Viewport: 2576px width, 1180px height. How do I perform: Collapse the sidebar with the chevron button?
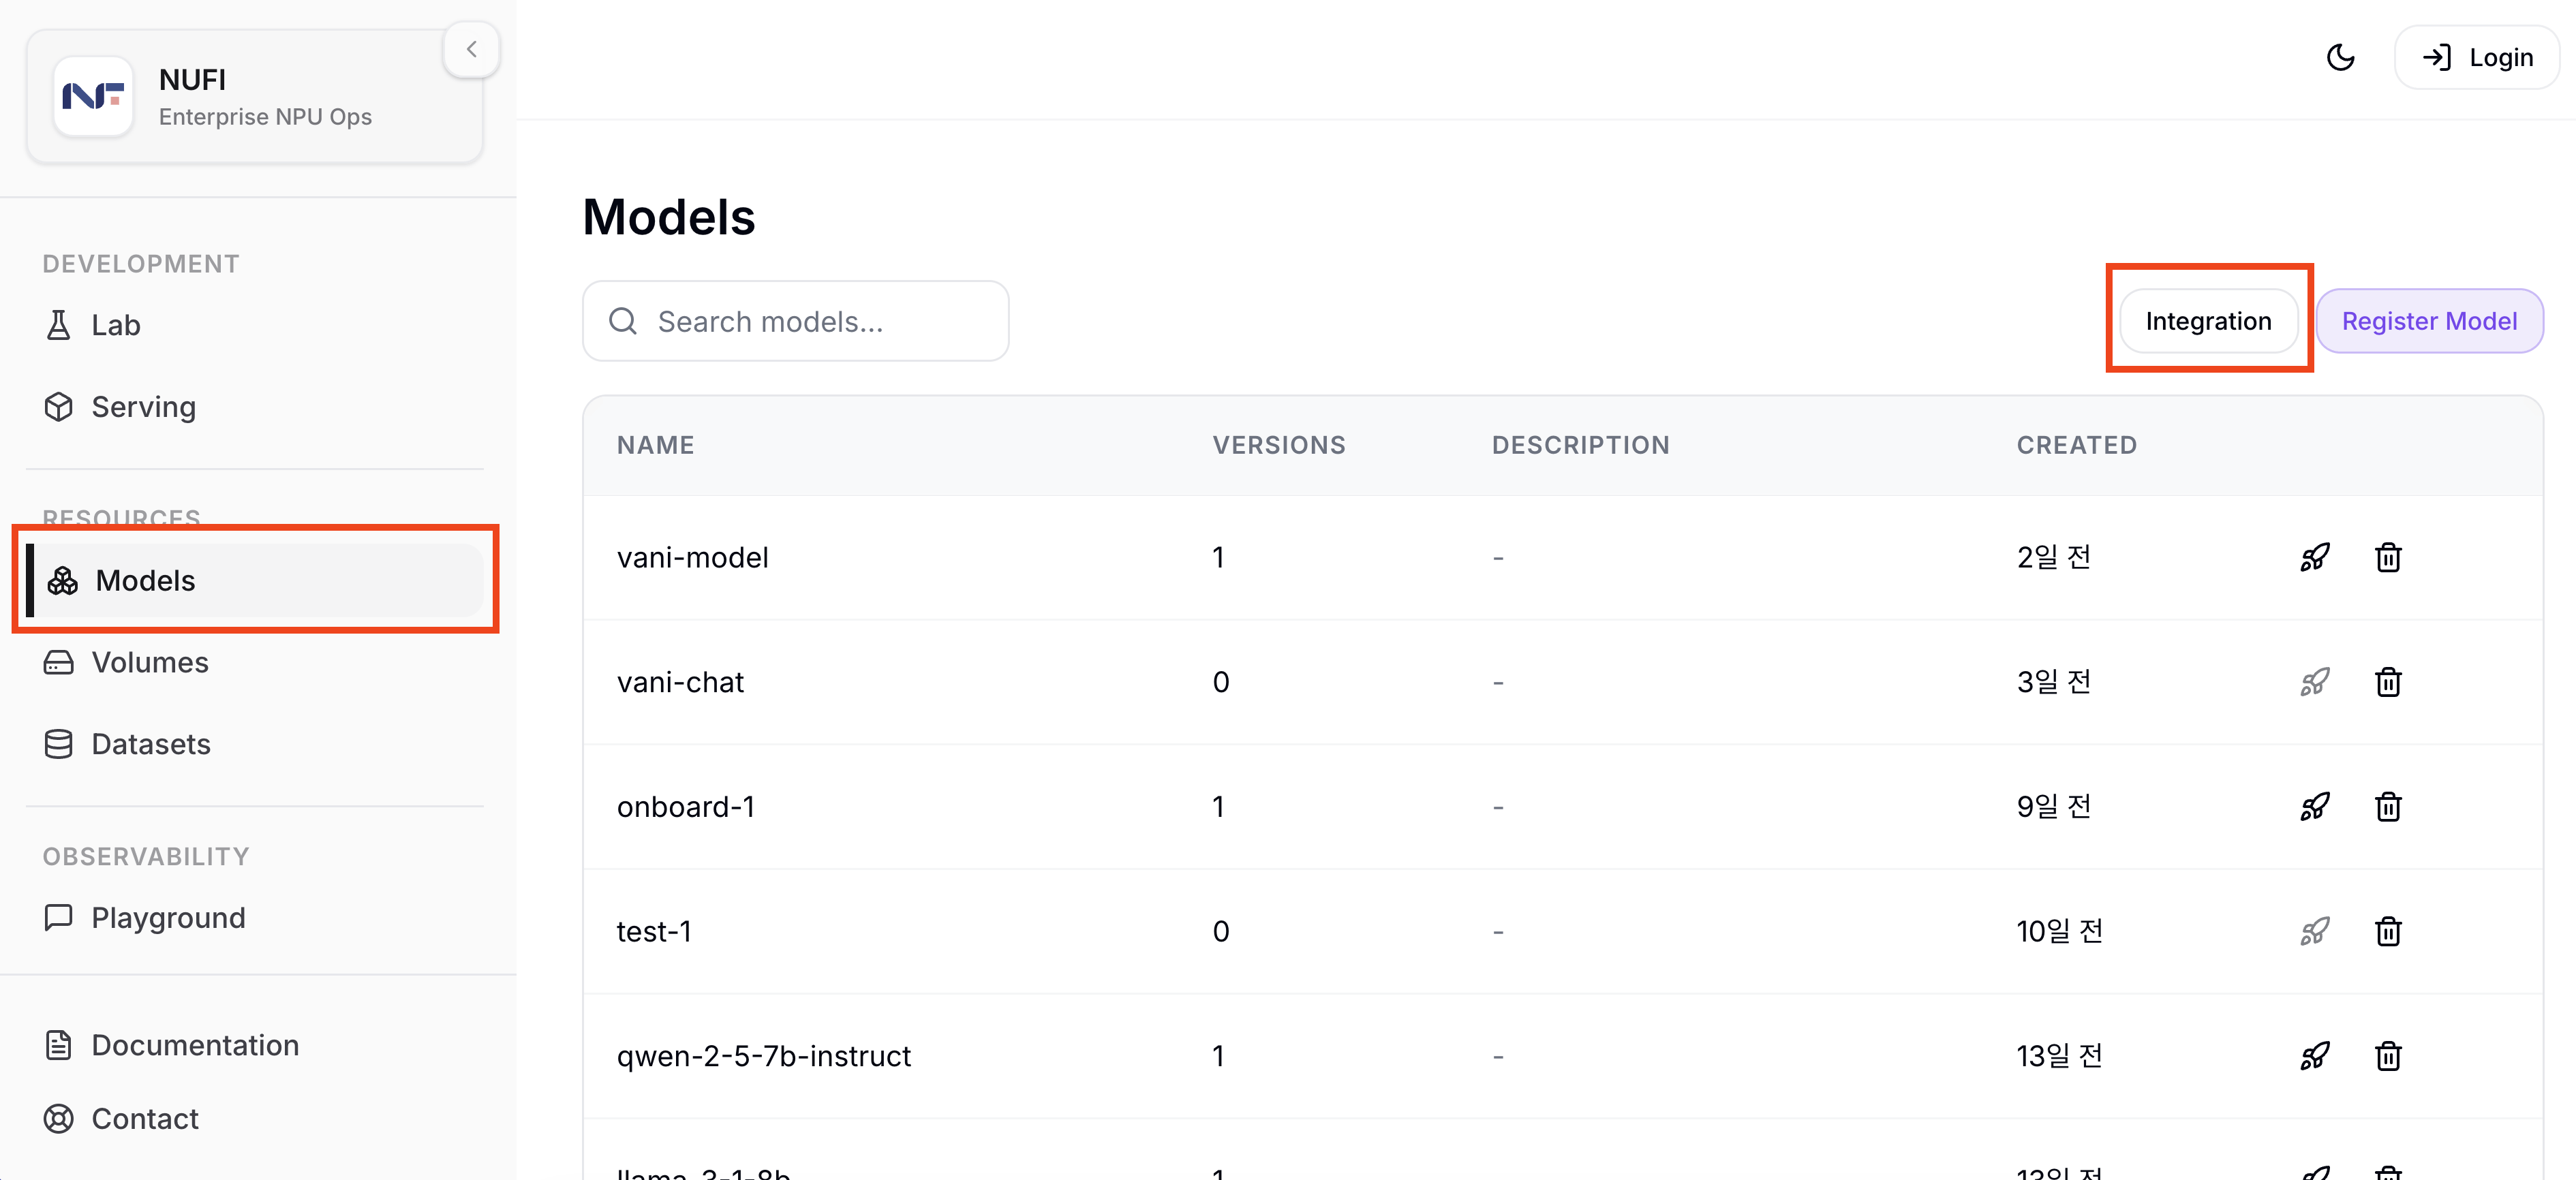click(471, 49)
